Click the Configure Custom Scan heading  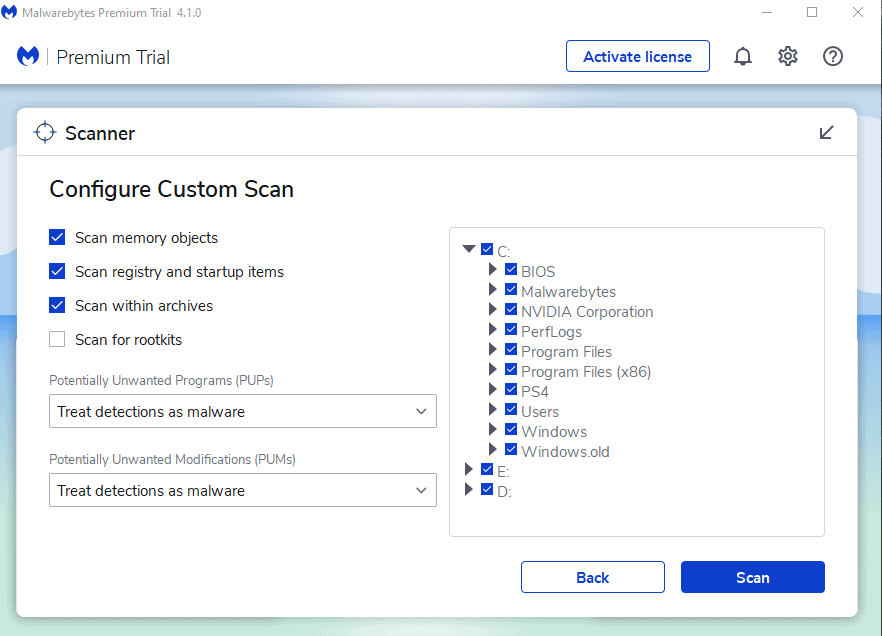(172, 189)
